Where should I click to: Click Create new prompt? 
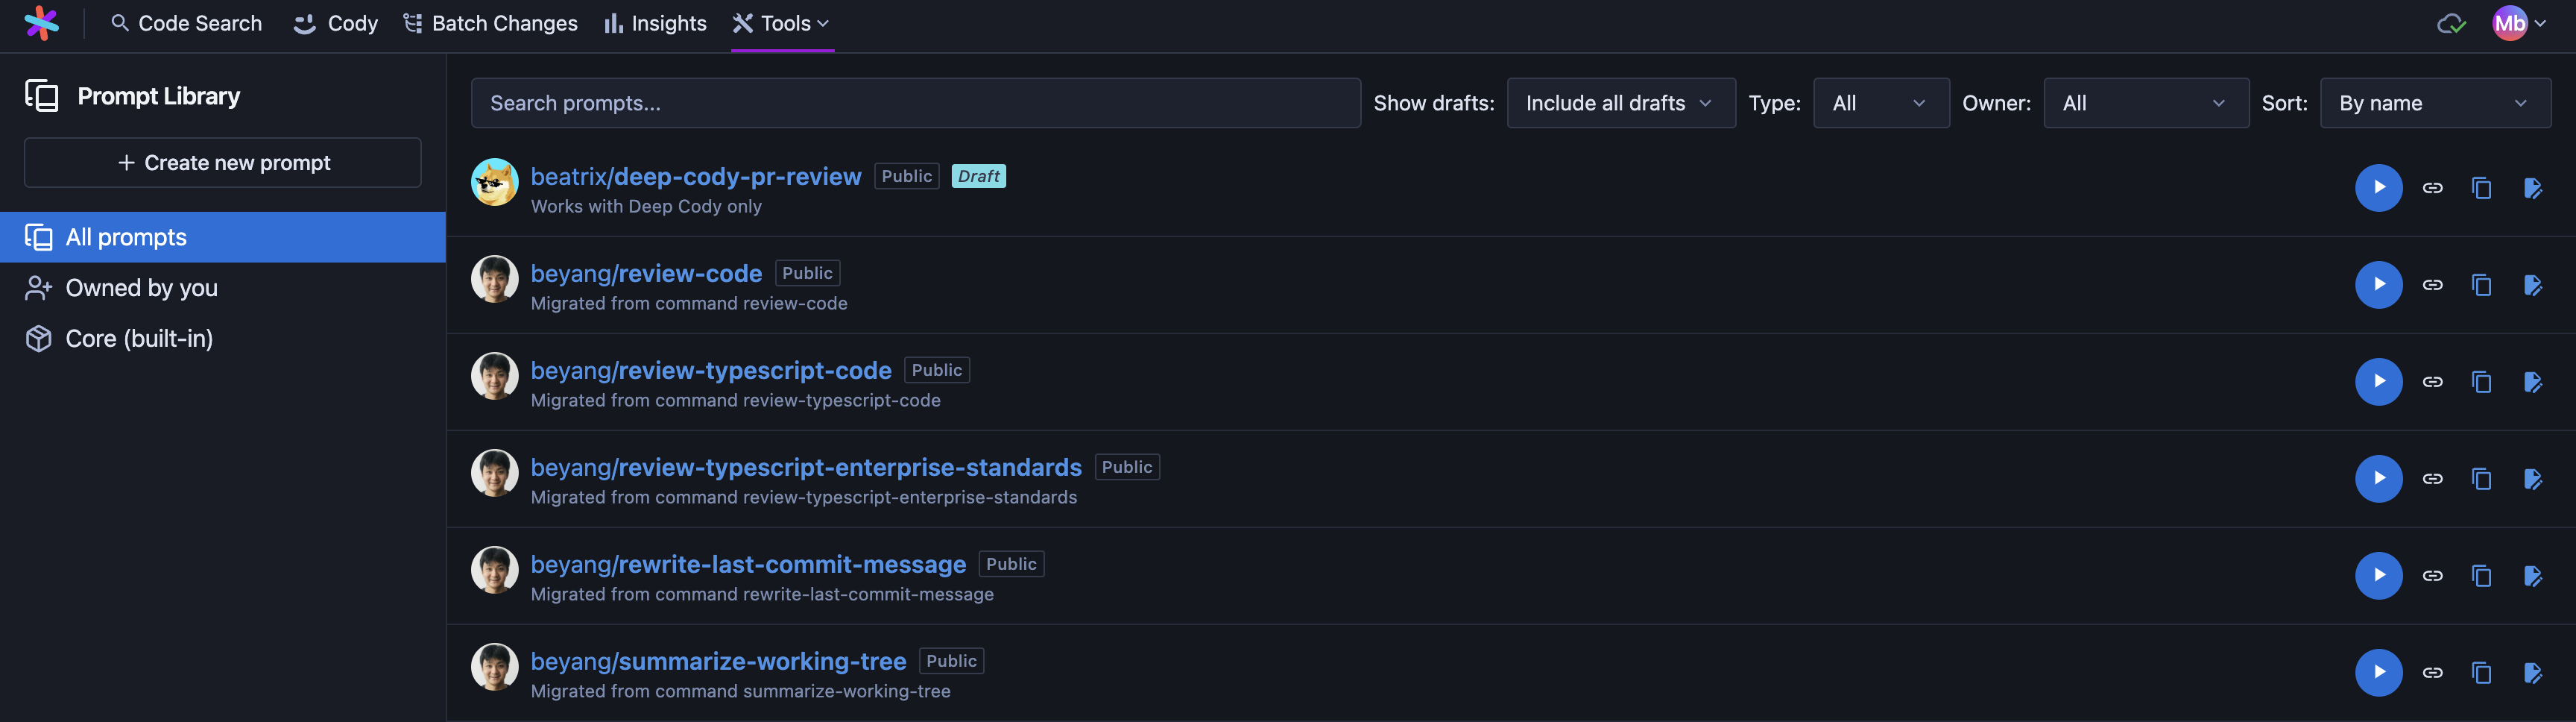pyautogui.click(x=222, y=162)
